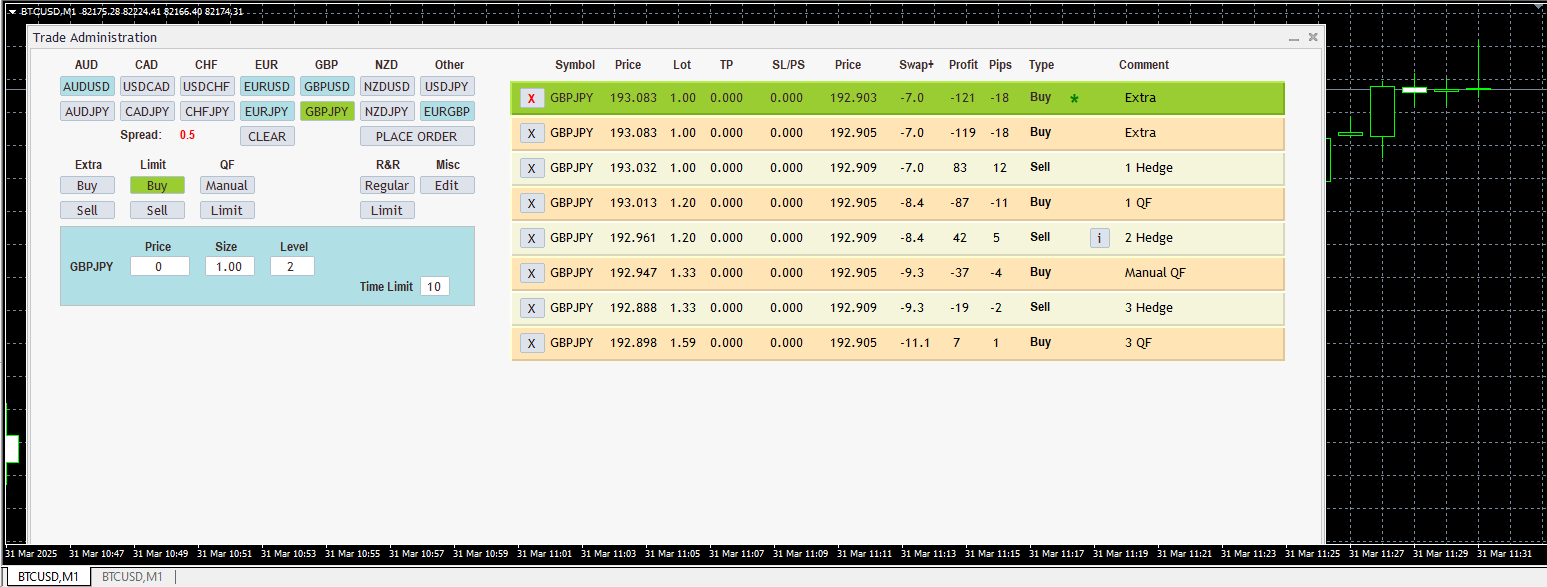Click the Pips column header

[x=1000, y=65]
